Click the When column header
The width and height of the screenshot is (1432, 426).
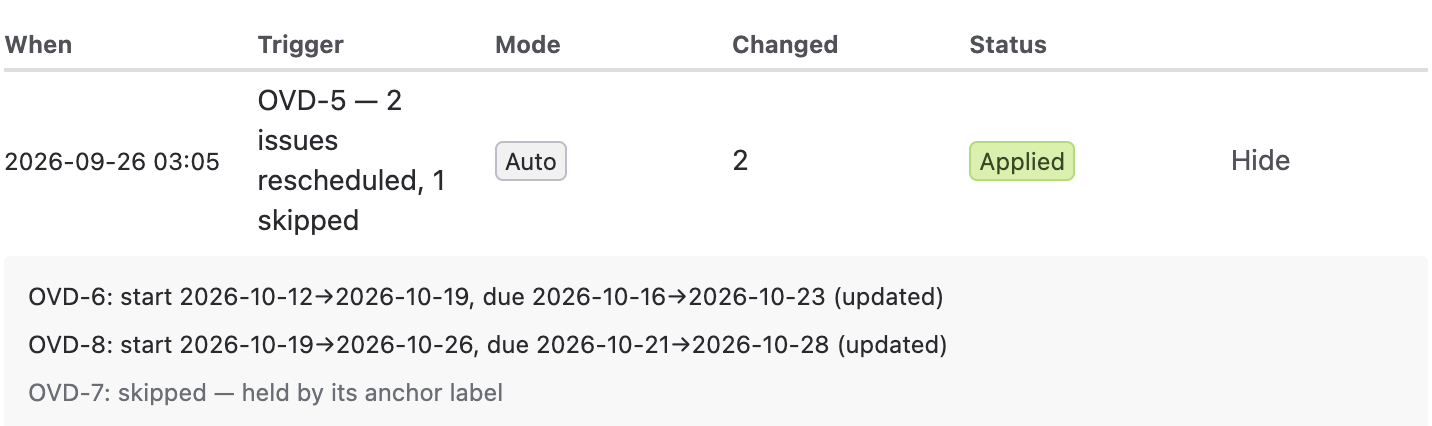[39, 45]
